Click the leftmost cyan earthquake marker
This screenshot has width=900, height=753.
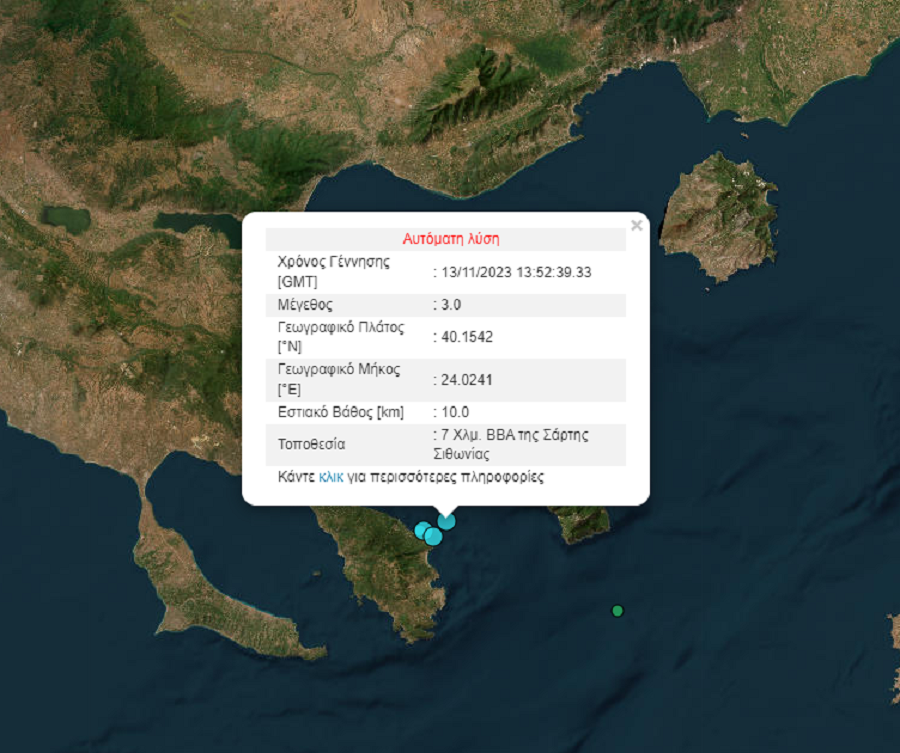click(x=423, y=530)
